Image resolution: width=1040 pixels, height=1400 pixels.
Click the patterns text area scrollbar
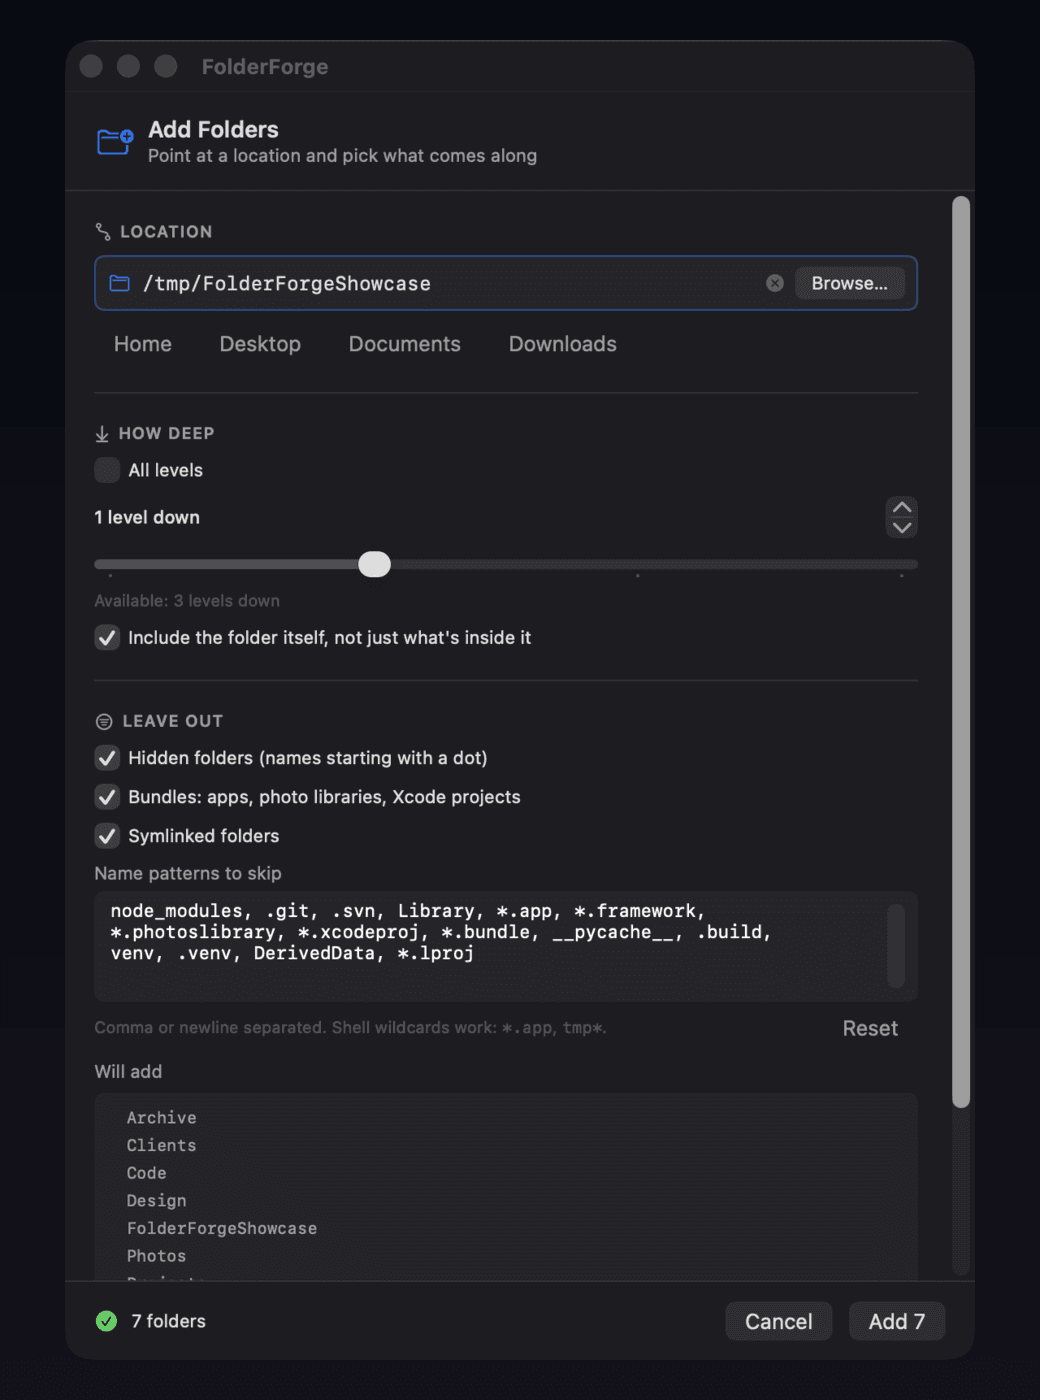(896, 946)
